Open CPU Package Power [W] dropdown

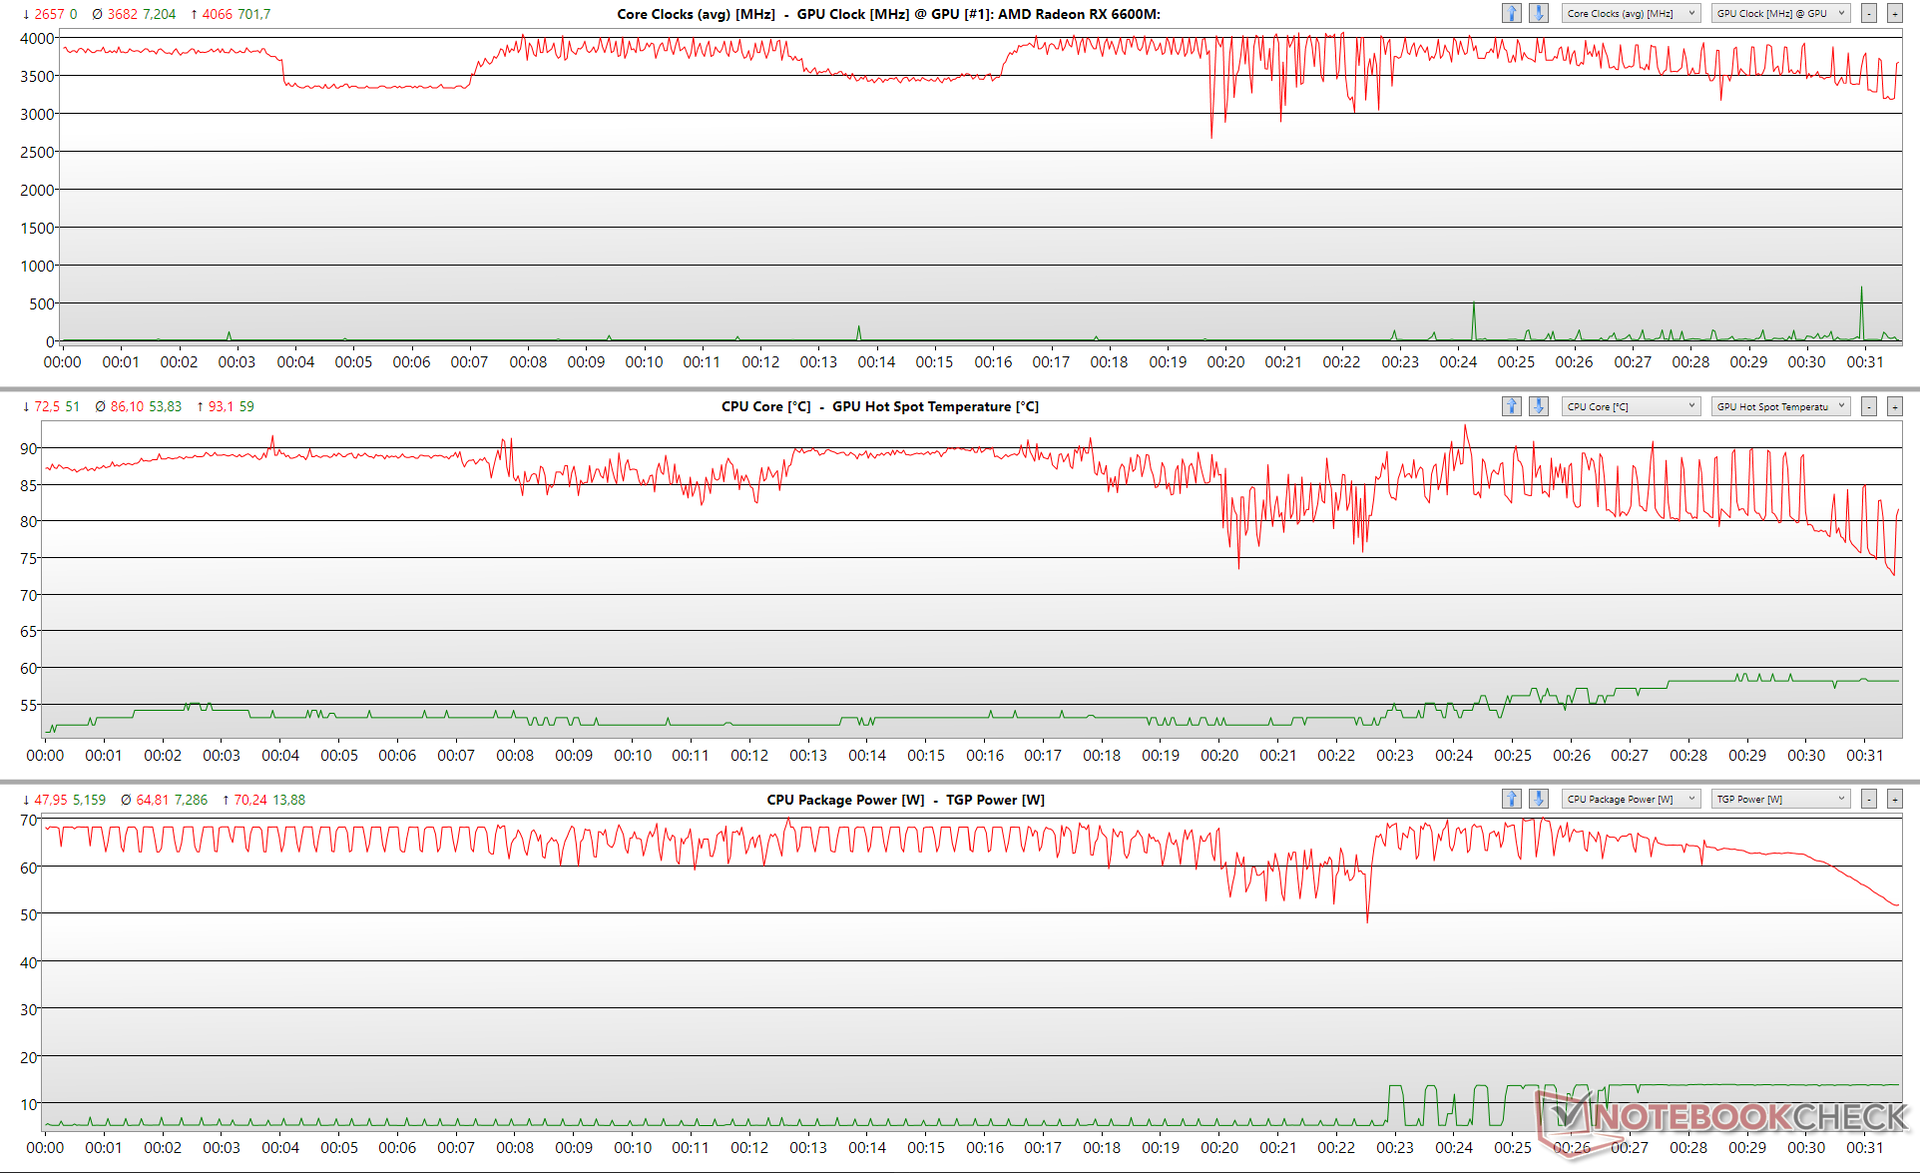(1630, 799)
